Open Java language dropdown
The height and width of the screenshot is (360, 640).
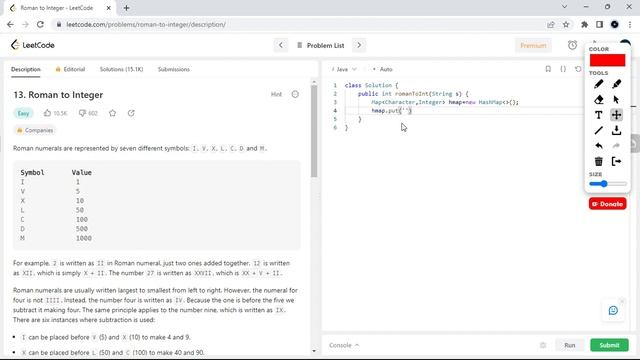point(344,69)
